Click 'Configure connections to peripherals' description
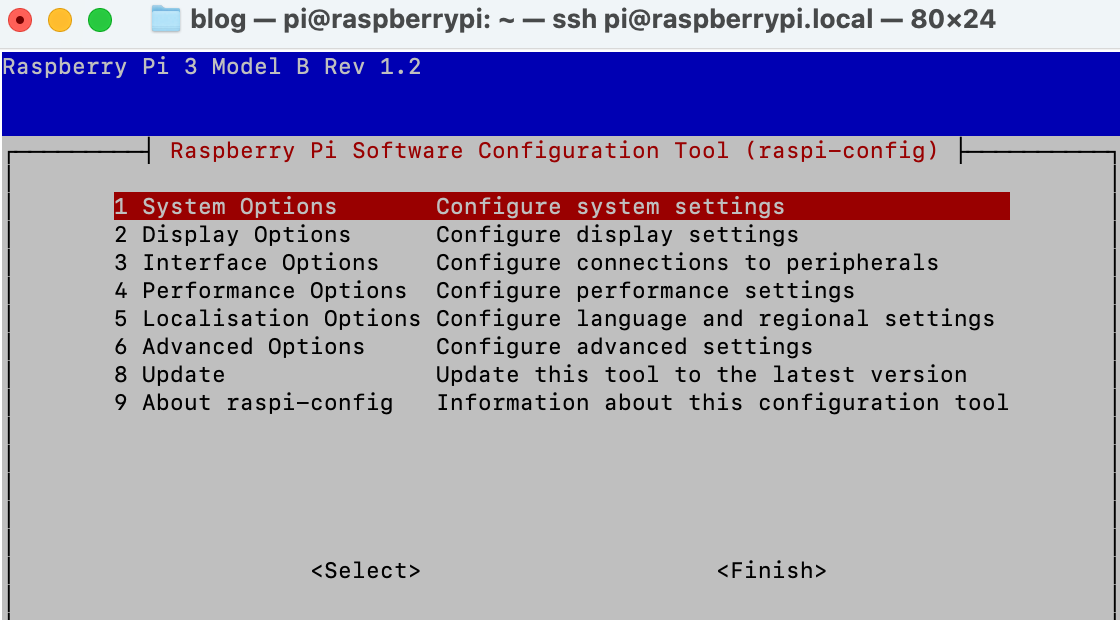 pyautogui.click(x=687, y=262)
